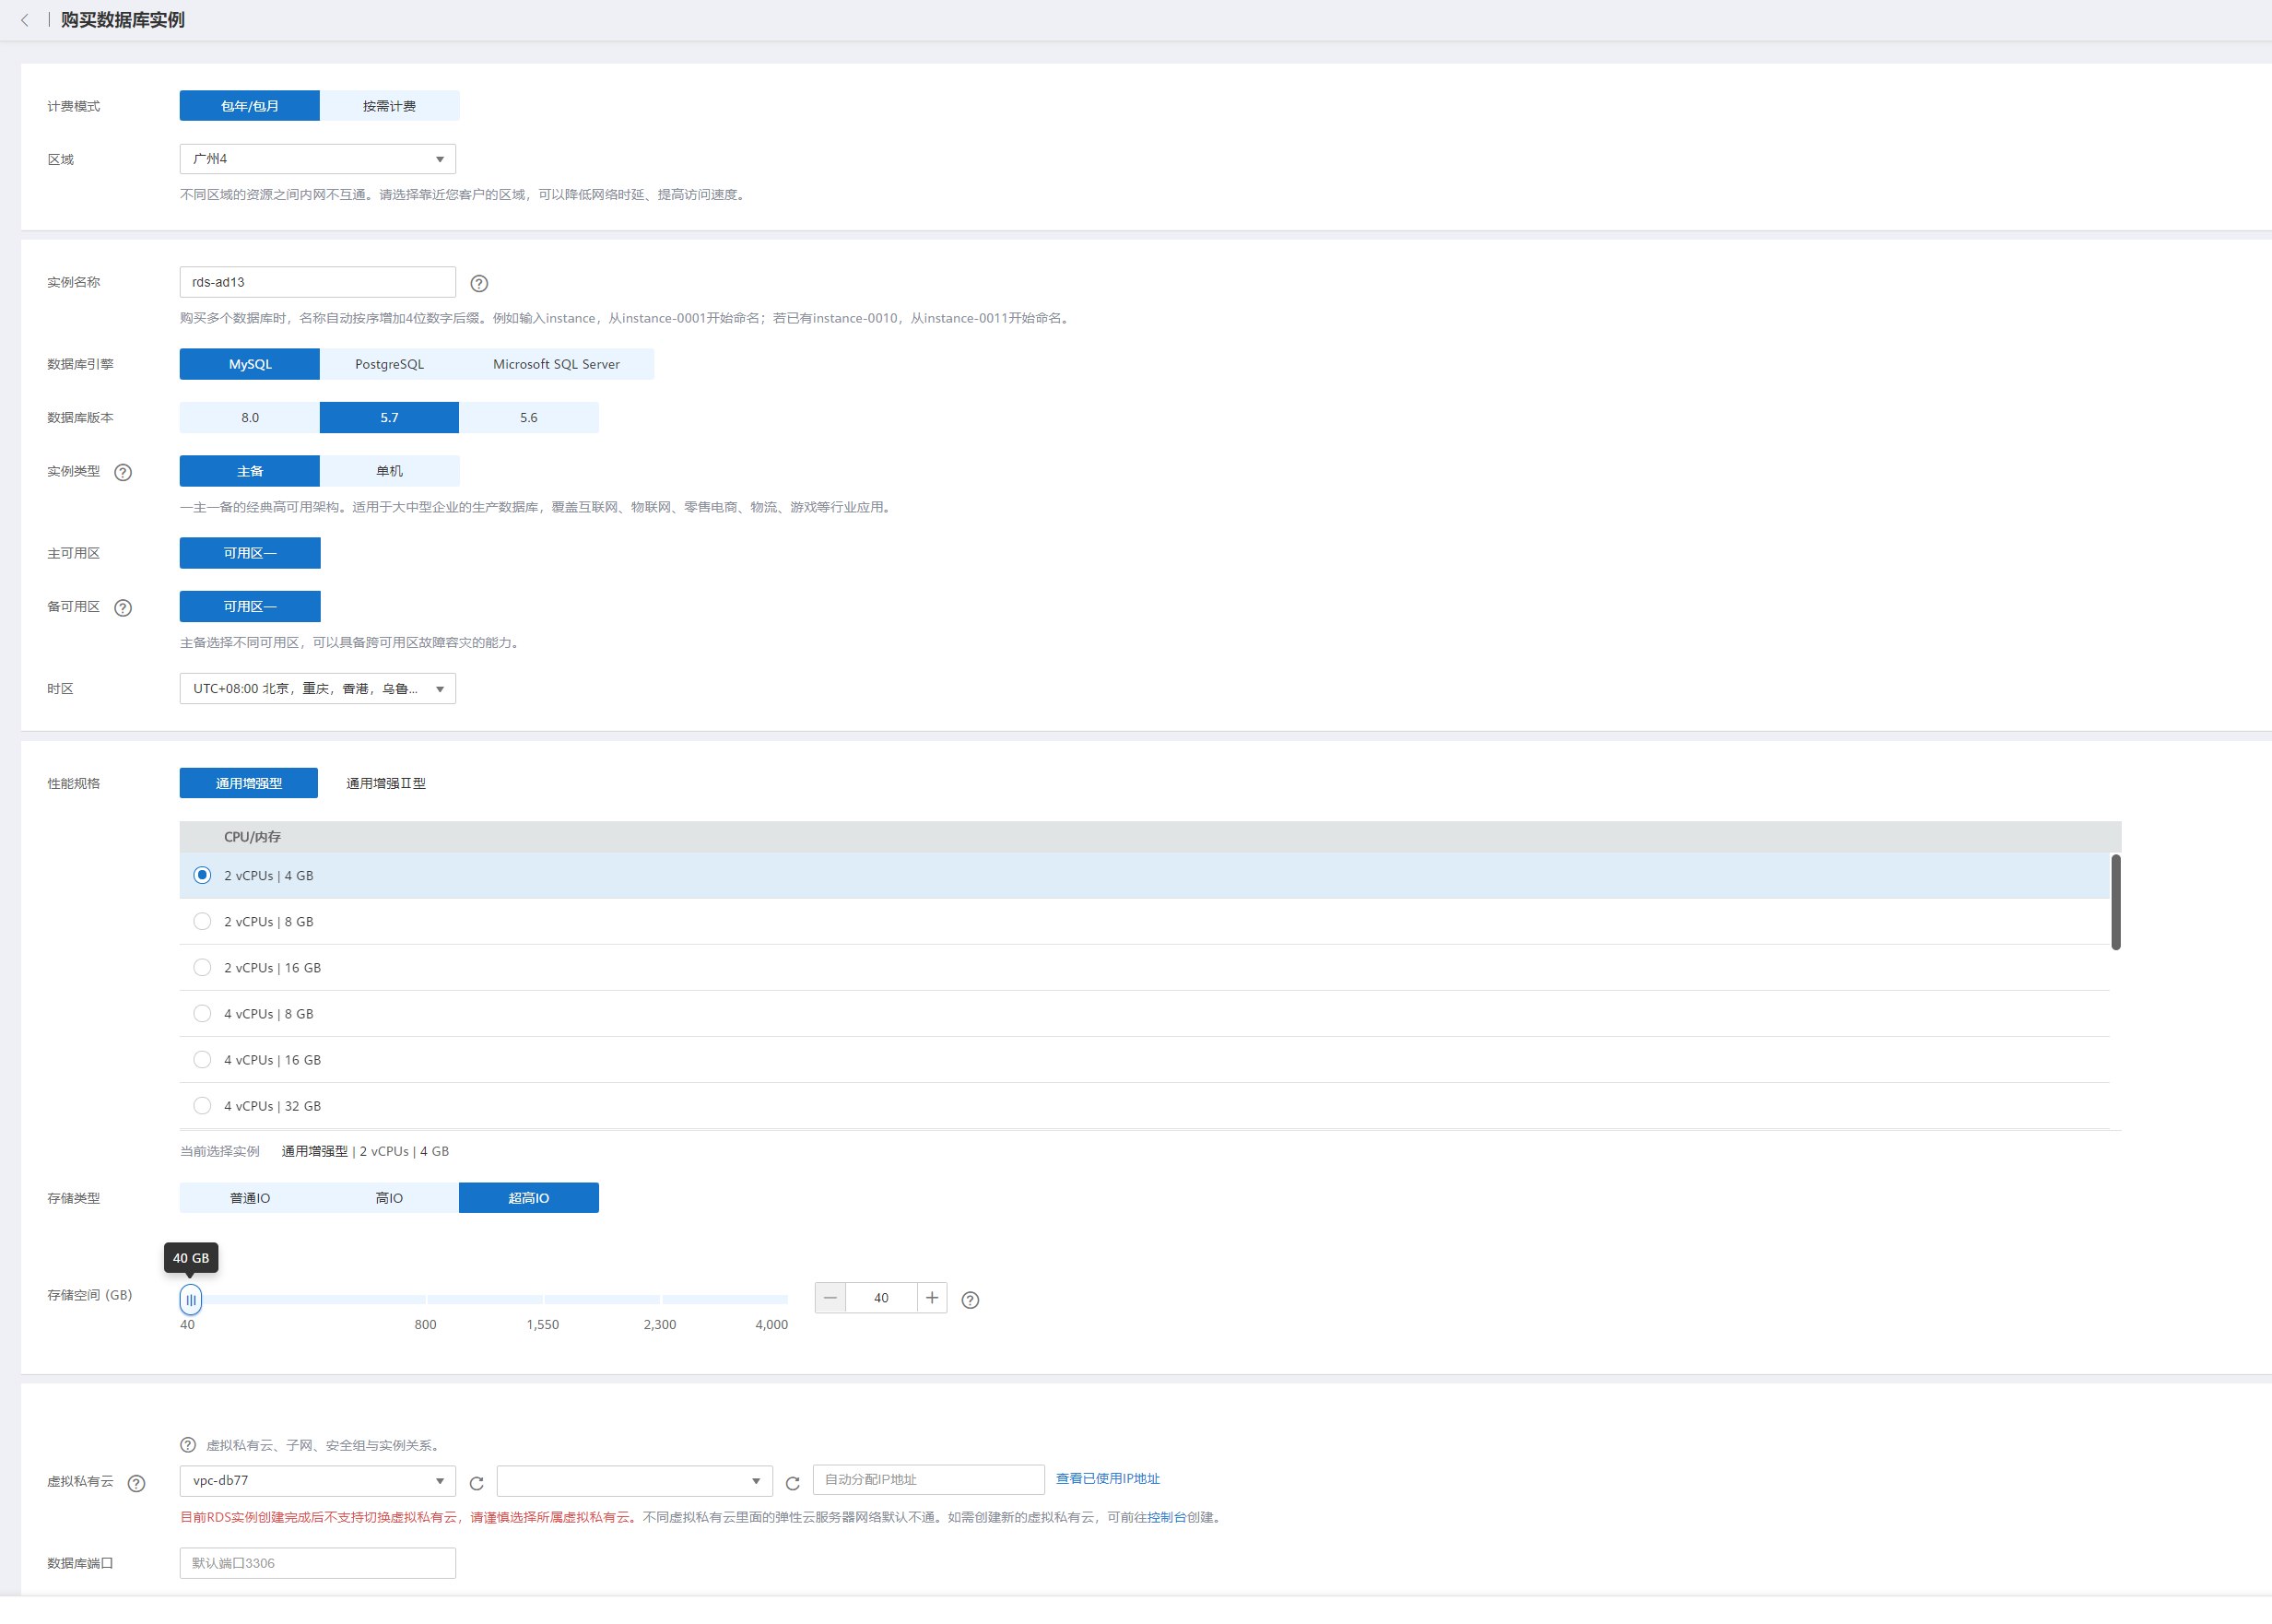Select the 2 vCPUs | 8 GB radio option
This screenshot has width=2272, height=1624.
[x=202, y=921]
